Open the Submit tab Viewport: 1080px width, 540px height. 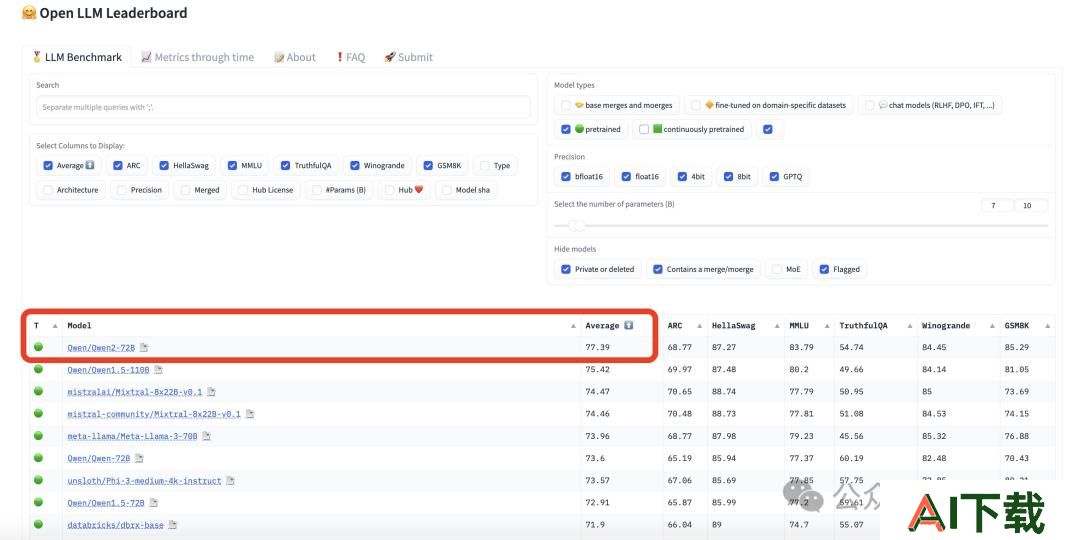(x=408, y=57)
